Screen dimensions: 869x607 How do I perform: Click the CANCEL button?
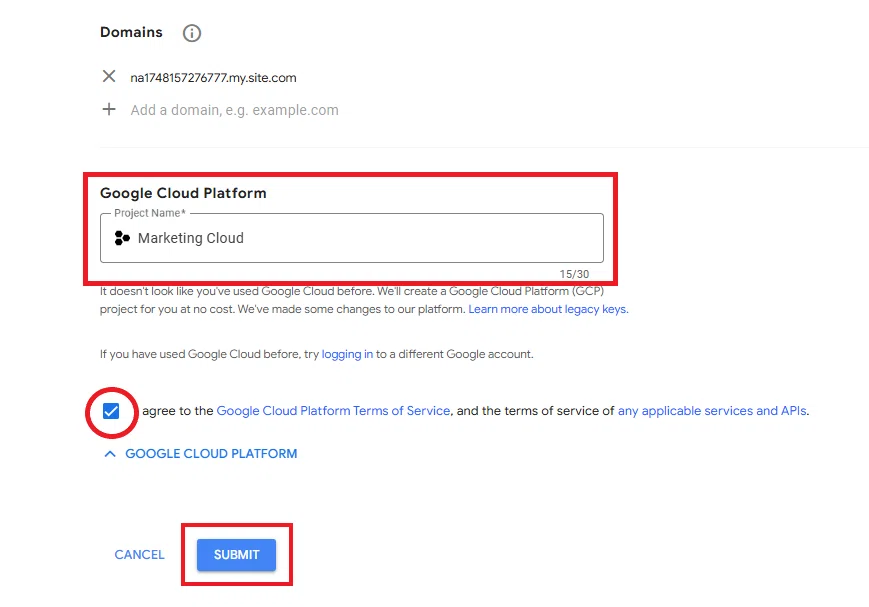[139, 555]
